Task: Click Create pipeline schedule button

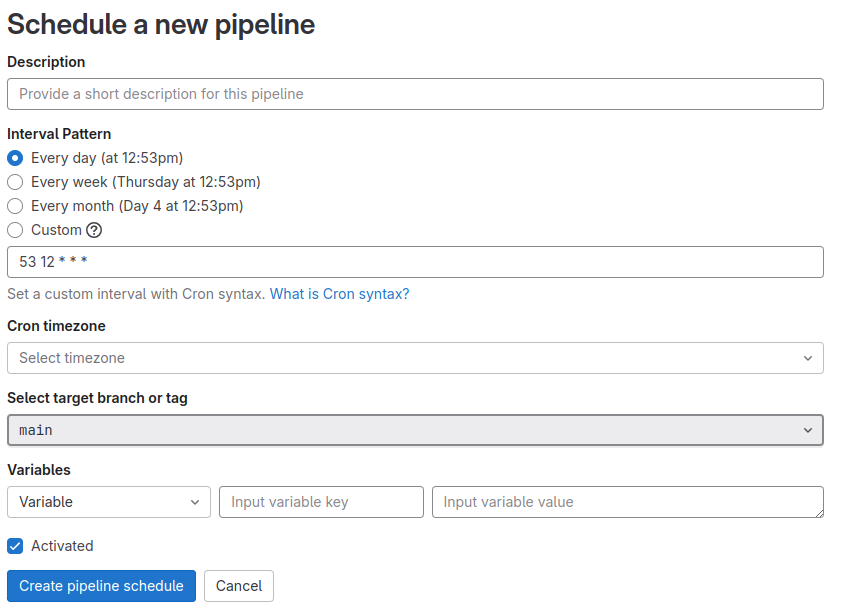Action: [x=101, y=586]
